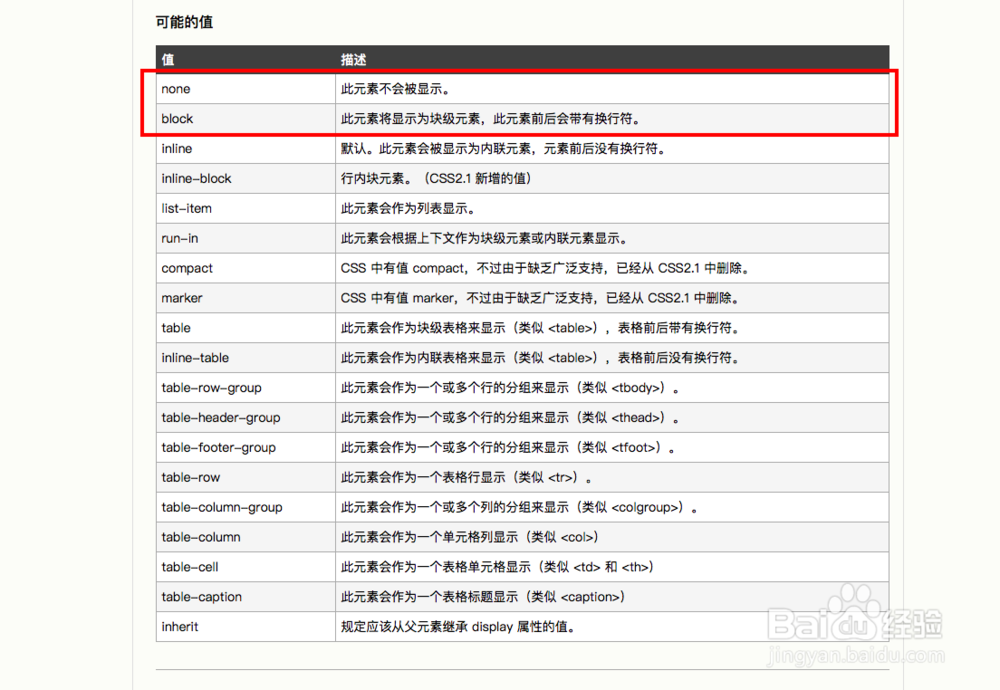The width and height of the screenshot is (1000, 690).
Task: Select the 'list-item' value cell
Action: (246, 209)
